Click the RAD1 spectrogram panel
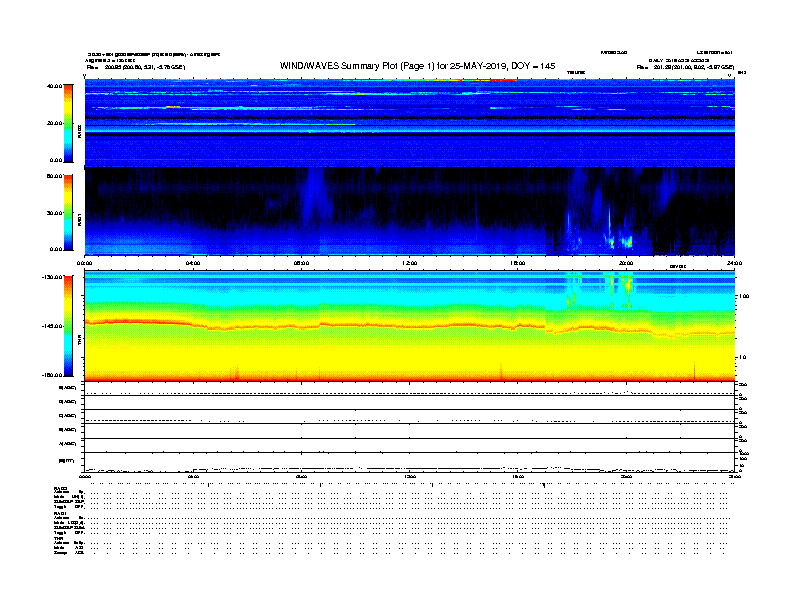This screenshot has width=792, height=612. [x=410, y=211]
